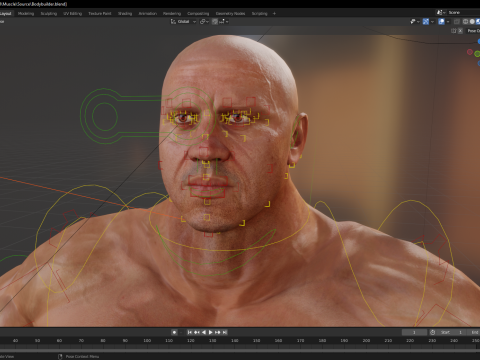480x360 pixels.
Task: Toggle viewport gizmos display
Action: 426,21
